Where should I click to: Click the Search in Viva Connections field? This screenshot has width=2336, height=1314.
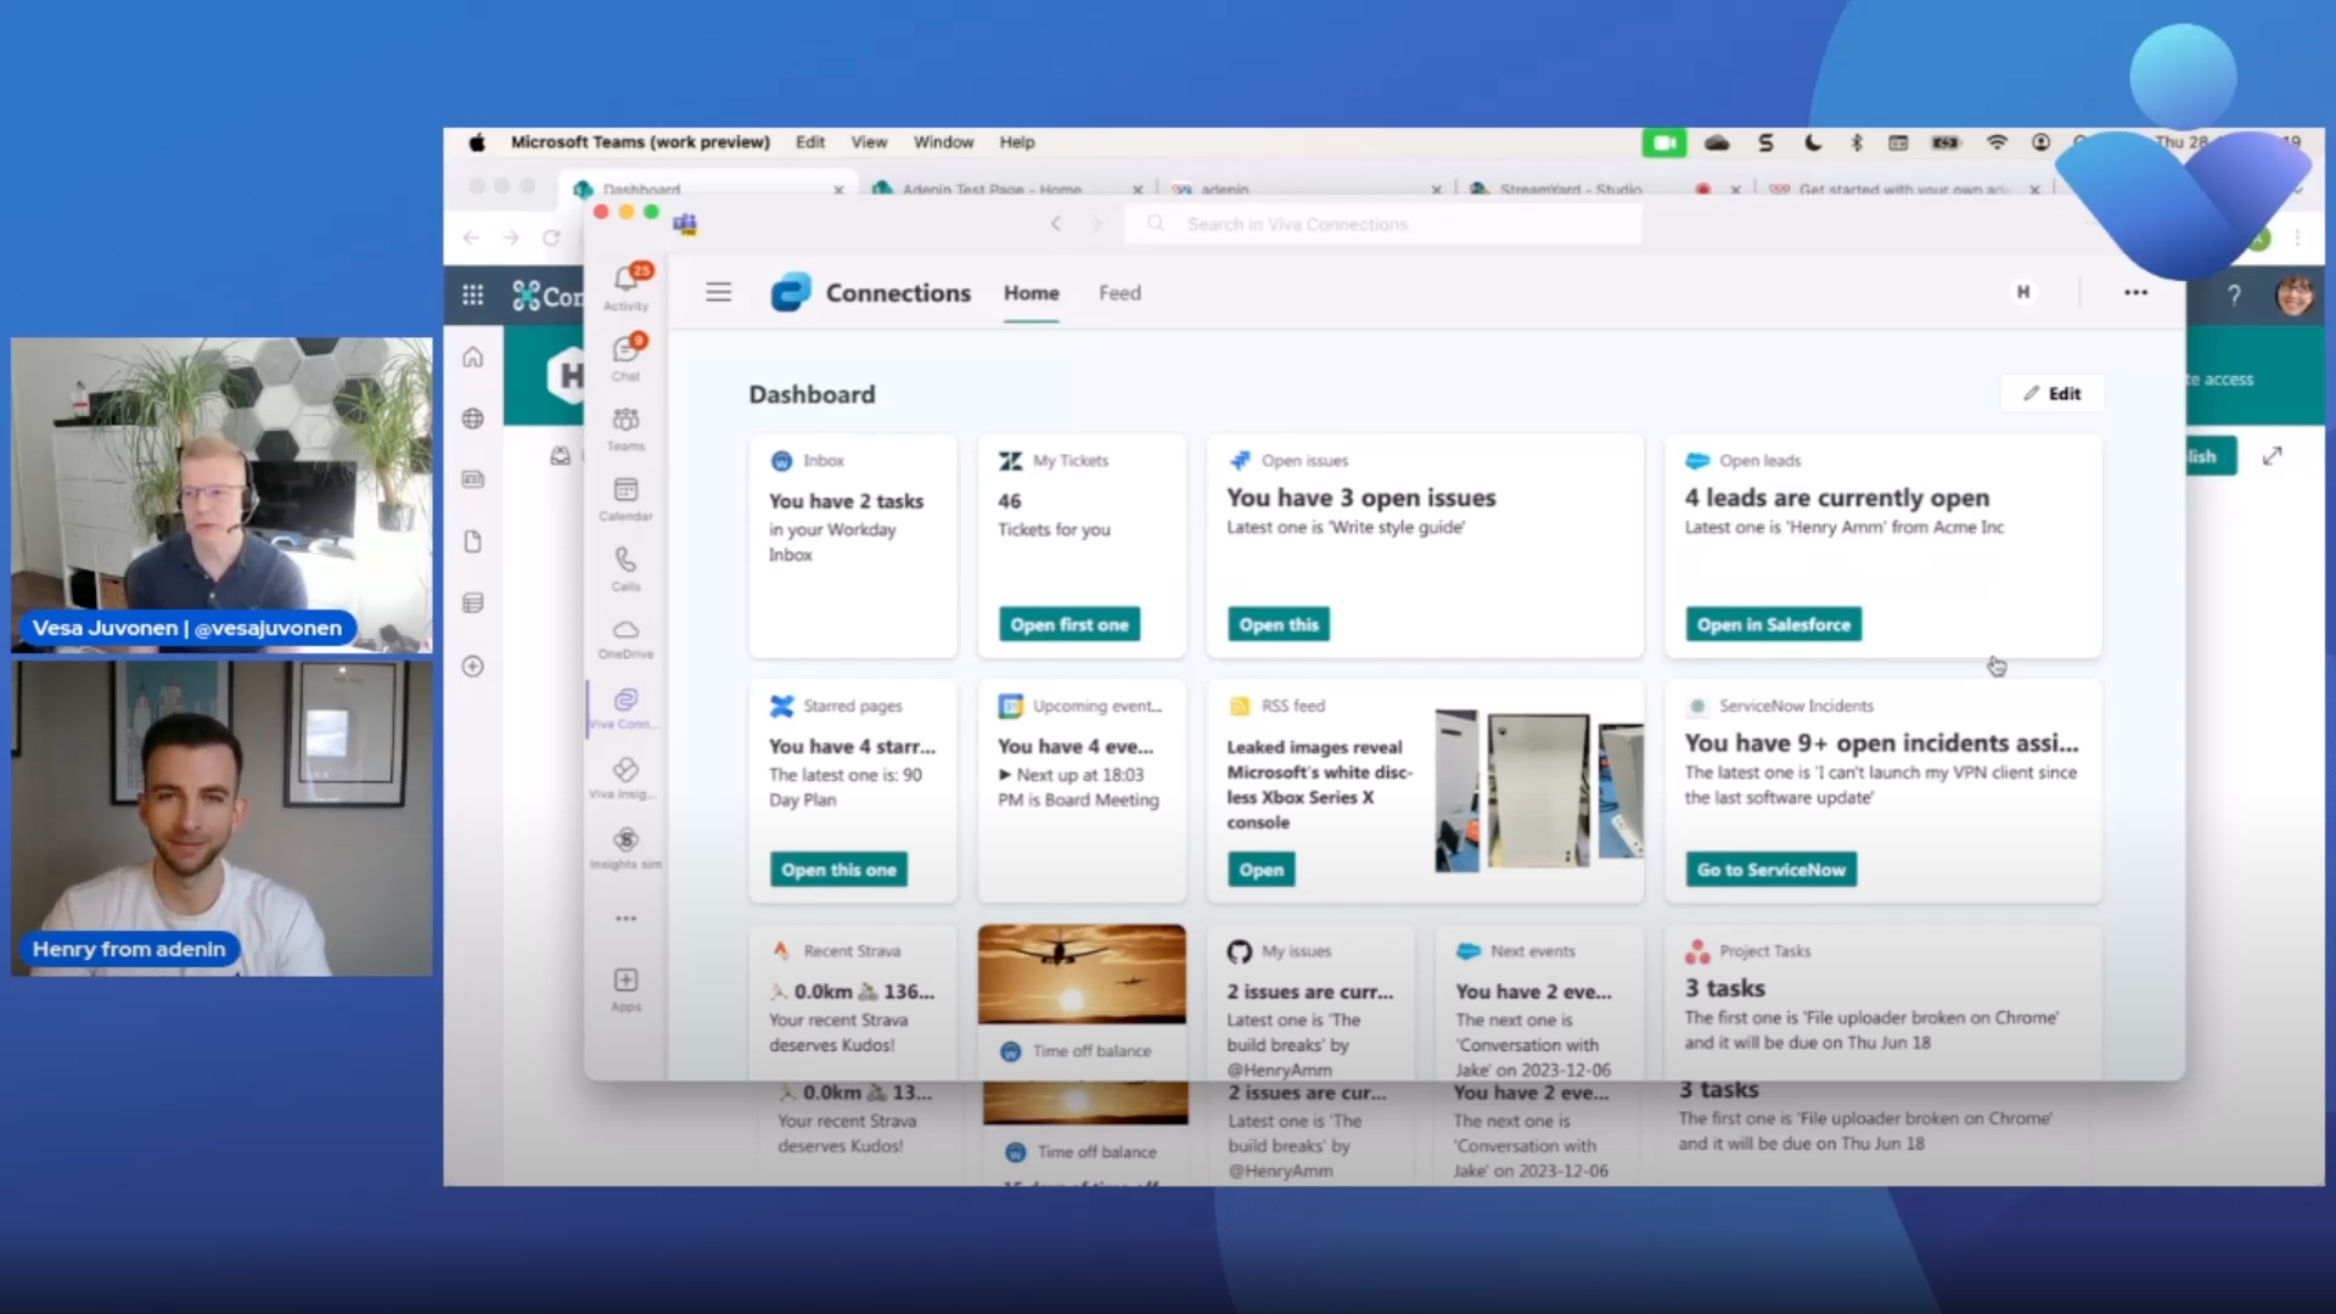1383,224
